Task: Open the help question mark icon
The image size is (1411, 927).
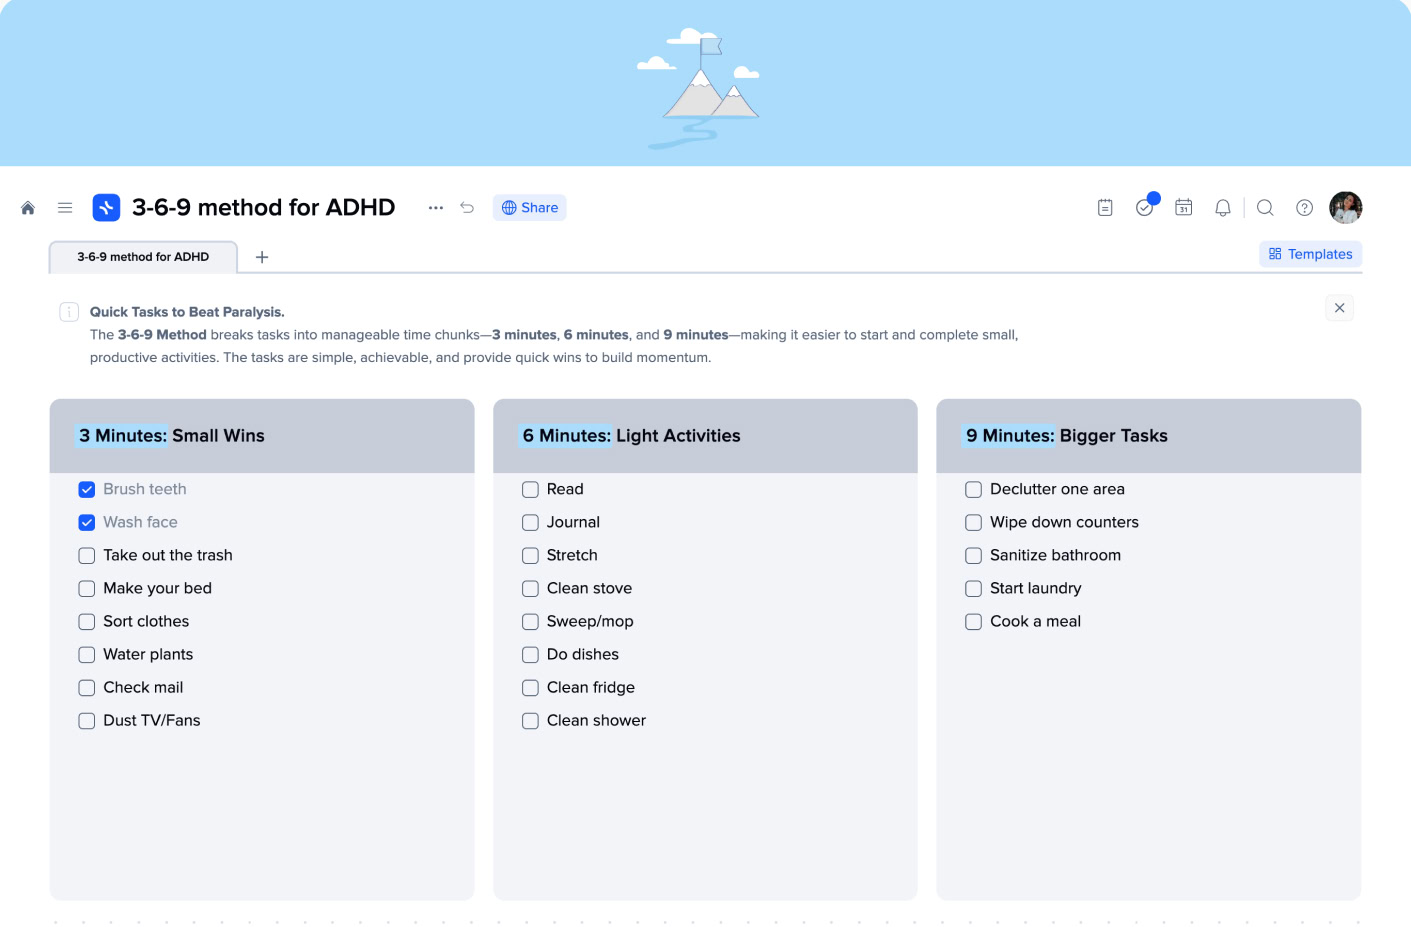Action: click(1305, 208)
